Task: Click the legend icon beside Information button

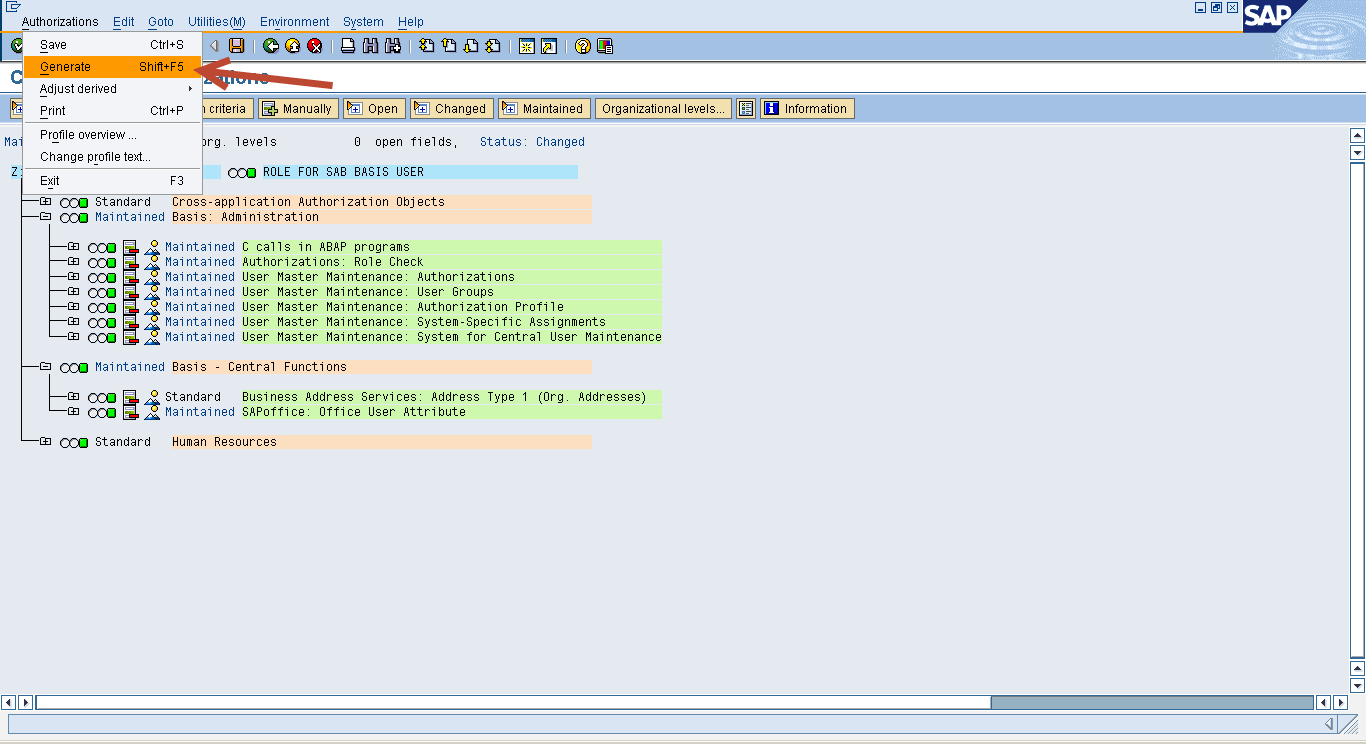Action: click(x=746, y=109)
